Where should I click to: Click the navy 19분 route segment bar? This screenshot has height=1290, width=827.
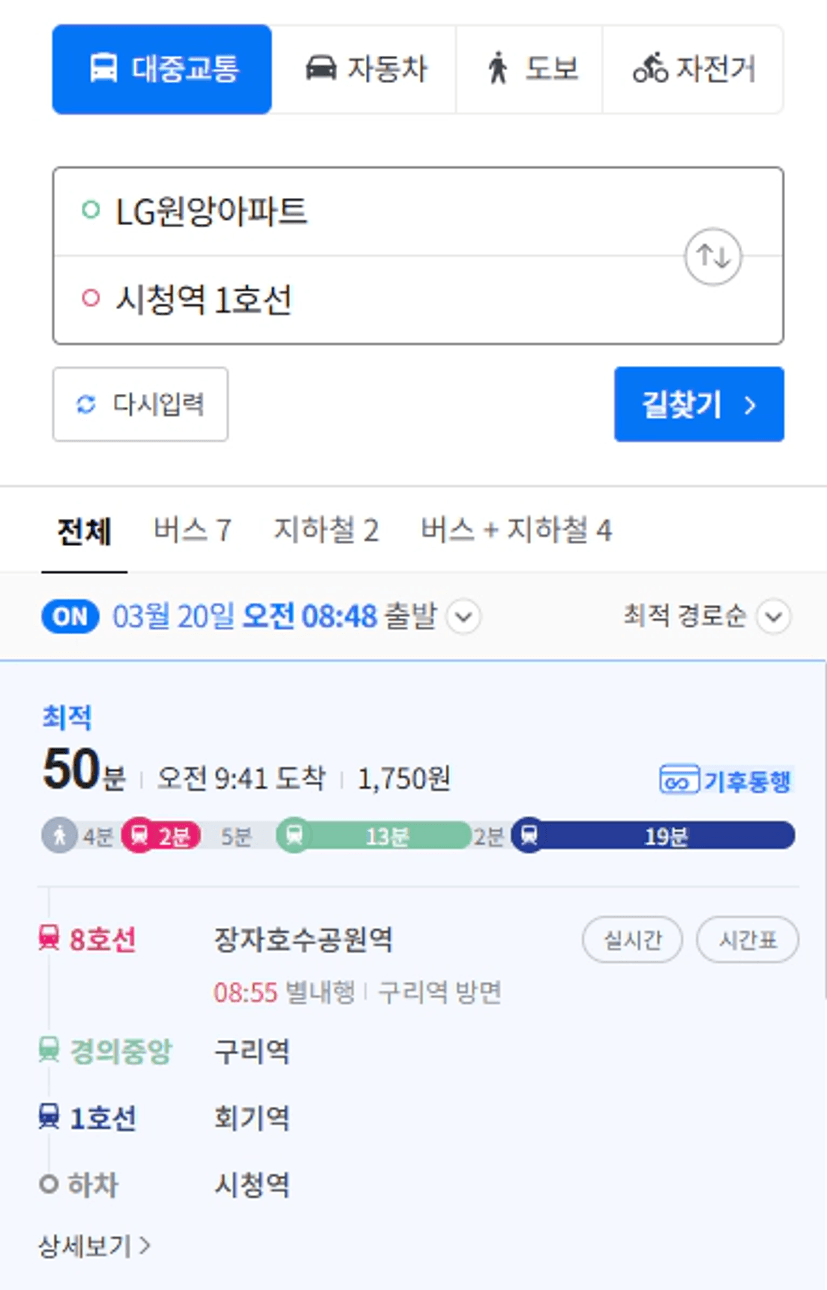pos(653,836)
